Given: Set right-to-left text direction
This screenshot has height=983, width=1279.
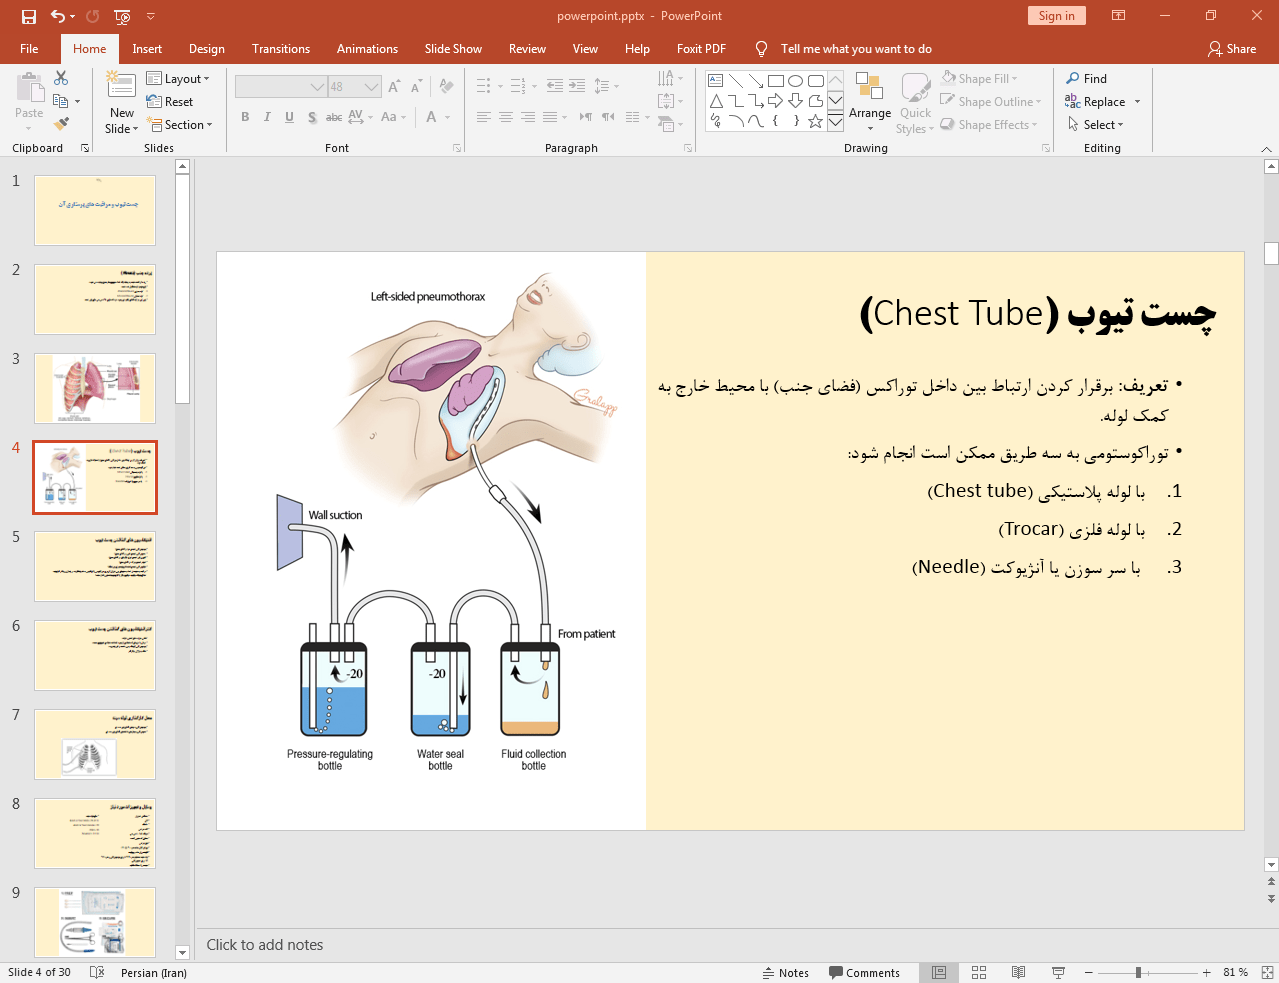Looking at the screenshot, I should (x=607, y=117).
